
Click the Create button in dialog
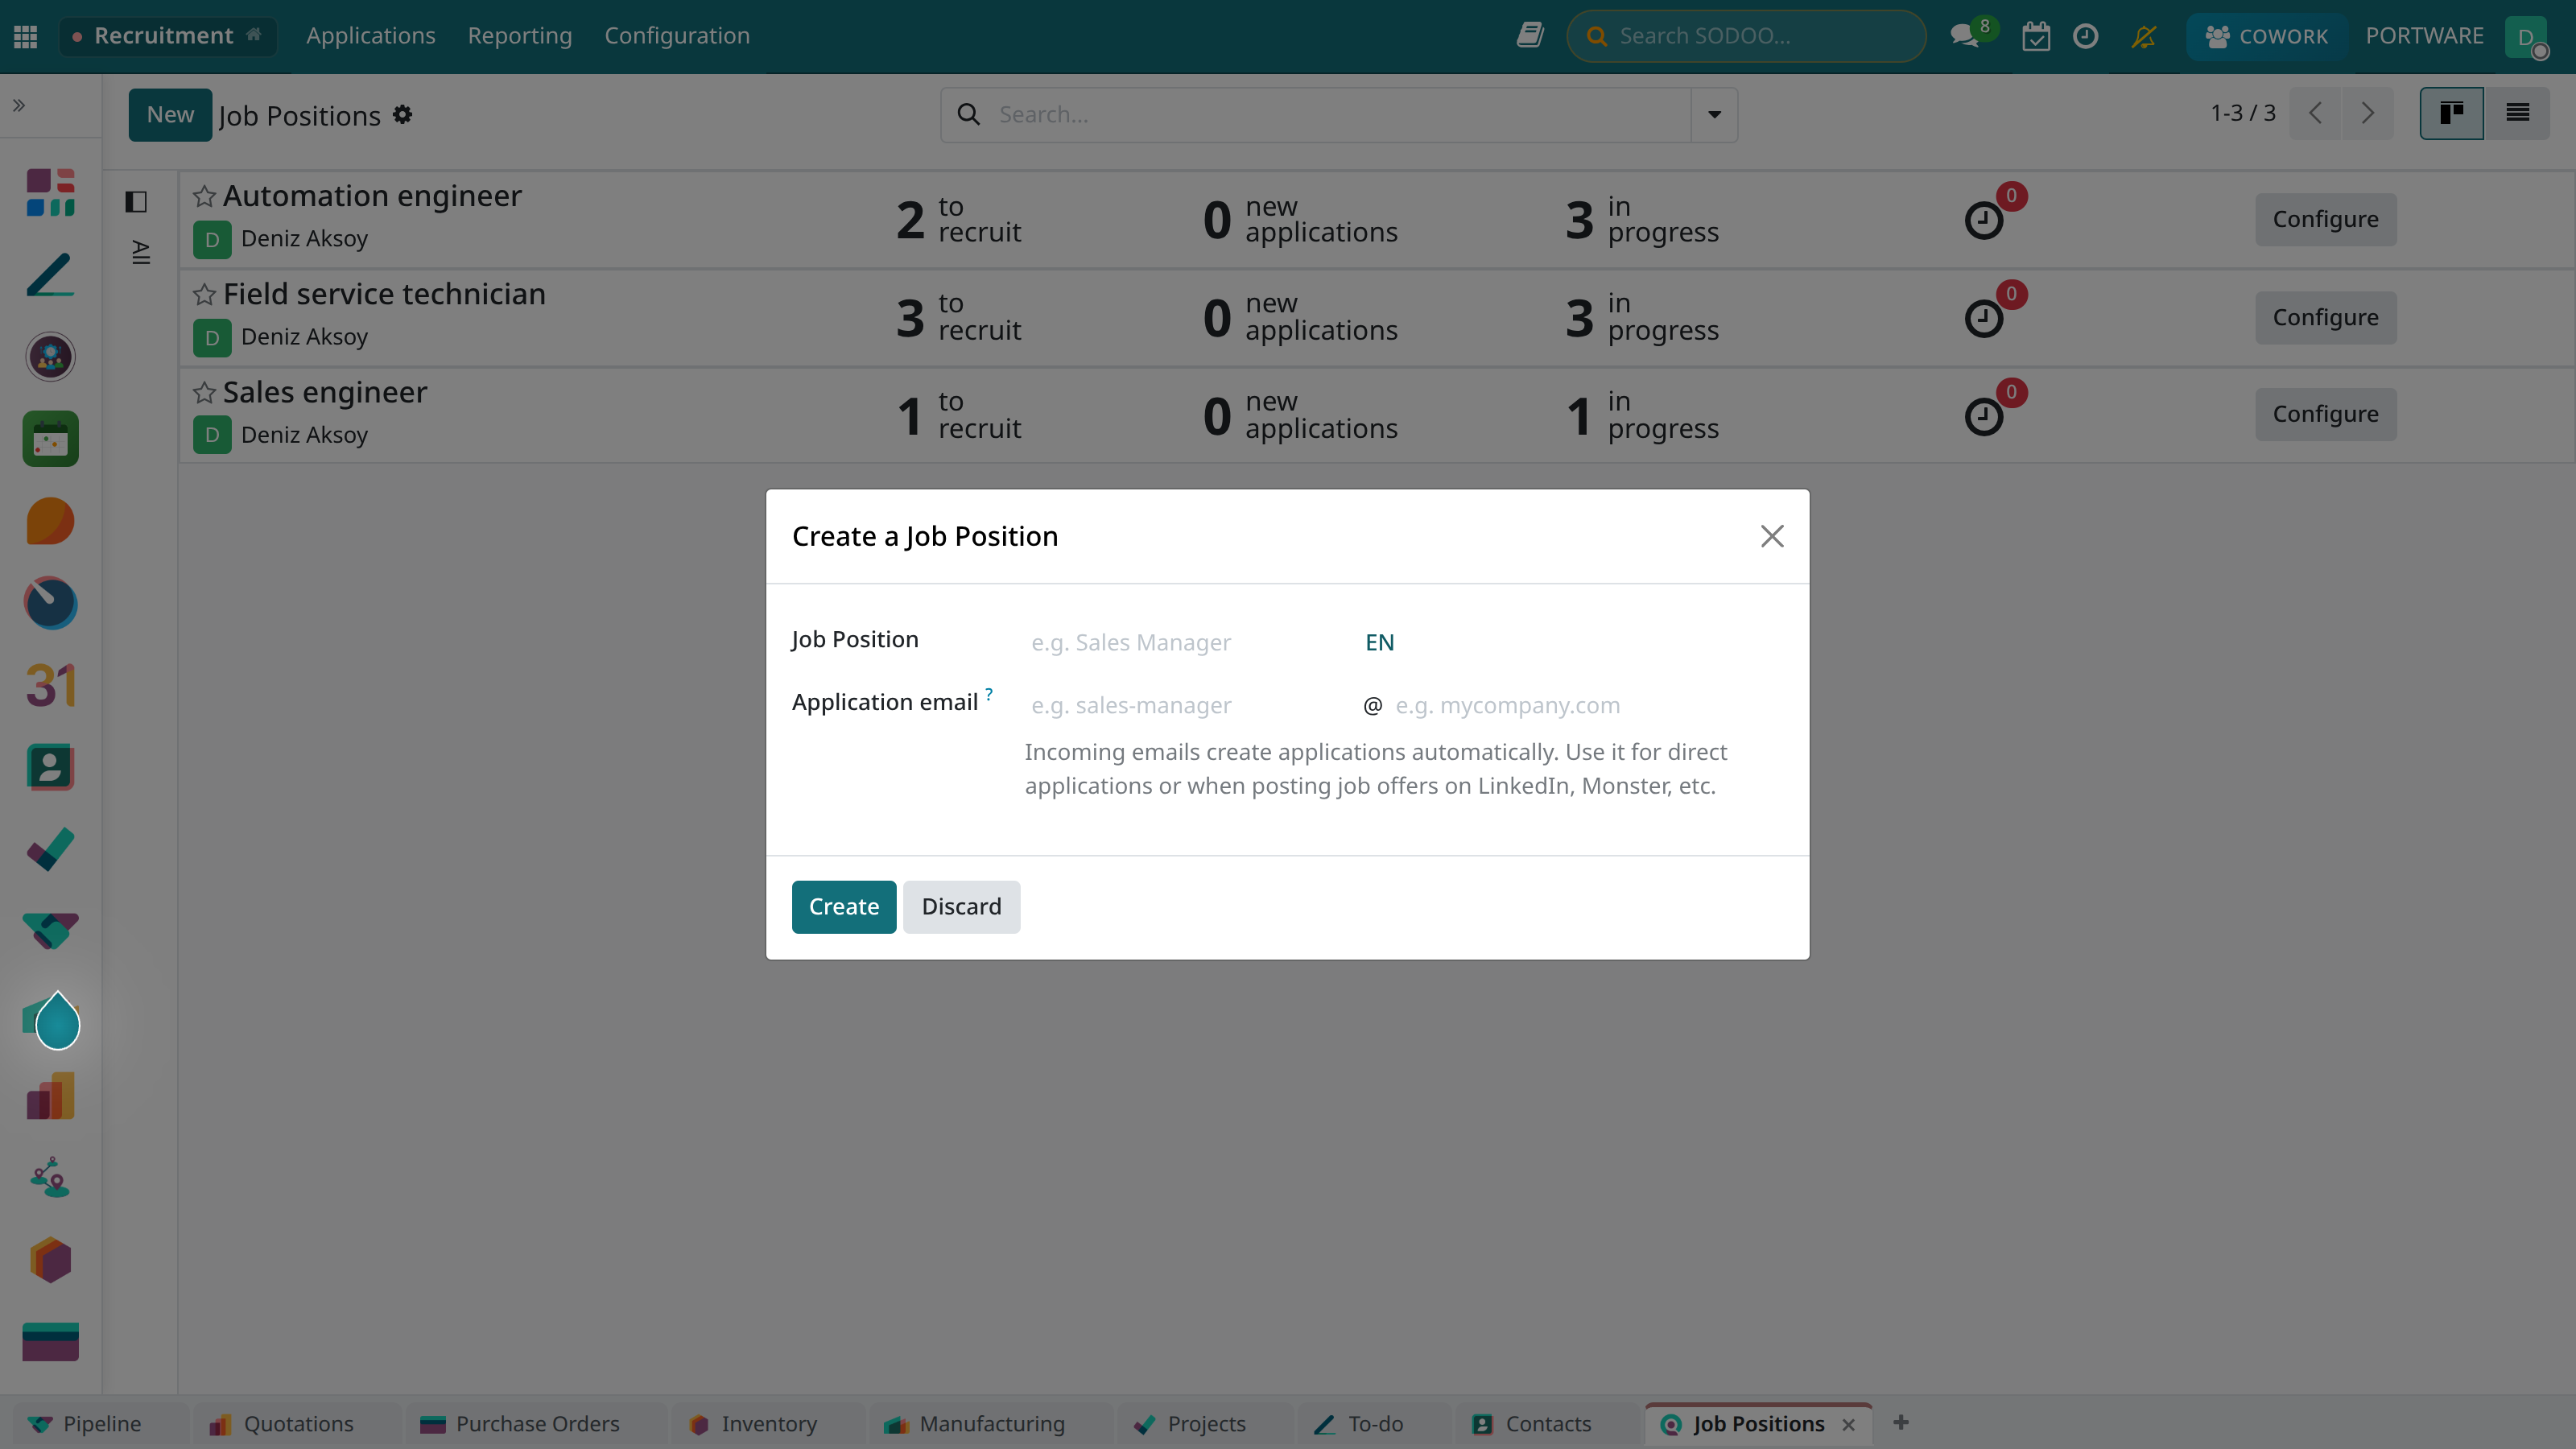point(843,907)
